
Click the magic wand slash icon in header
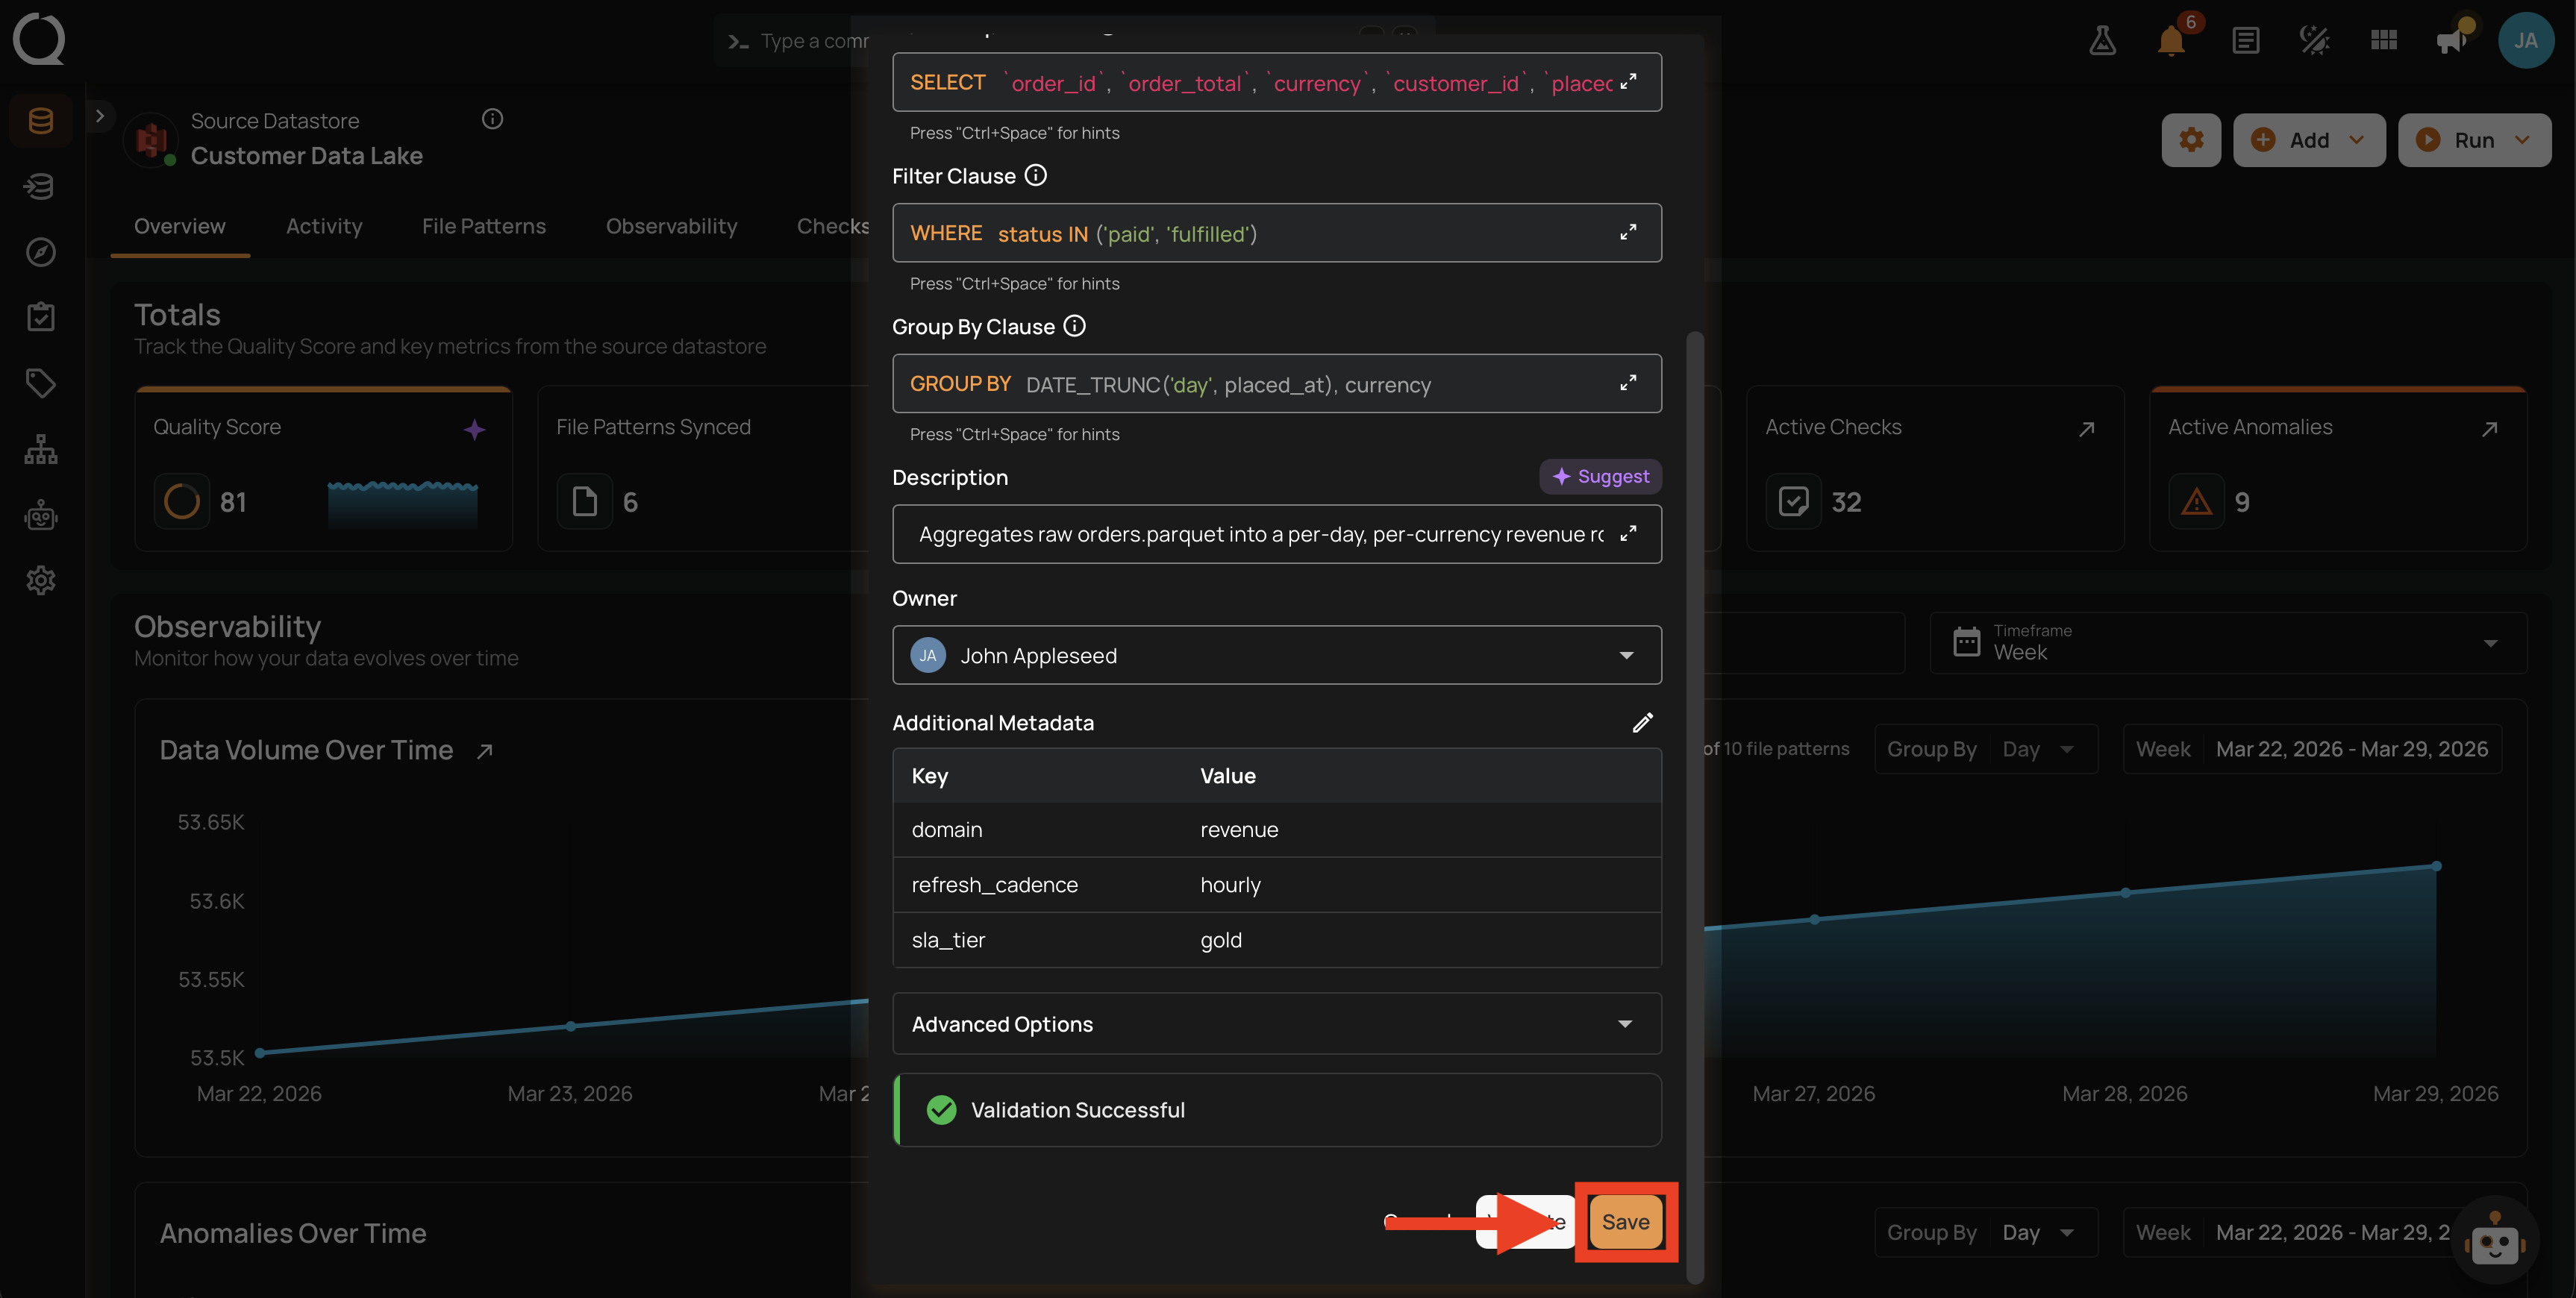(x=2314, y=40)
